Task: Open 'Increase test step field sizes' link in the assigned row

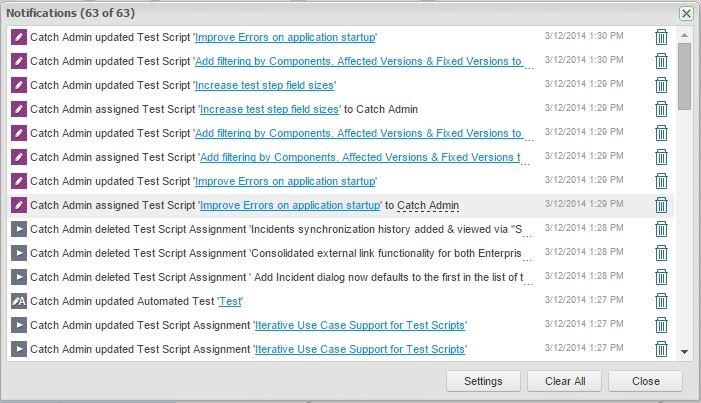Action: [268, 109]
